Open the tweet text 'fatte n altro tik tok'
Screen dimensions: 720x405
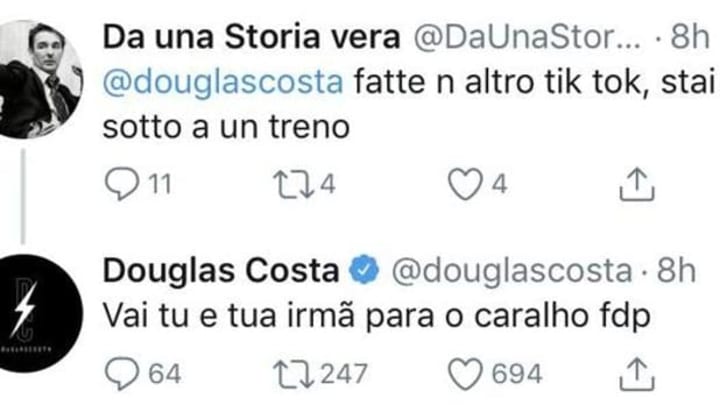coord(501,82)
